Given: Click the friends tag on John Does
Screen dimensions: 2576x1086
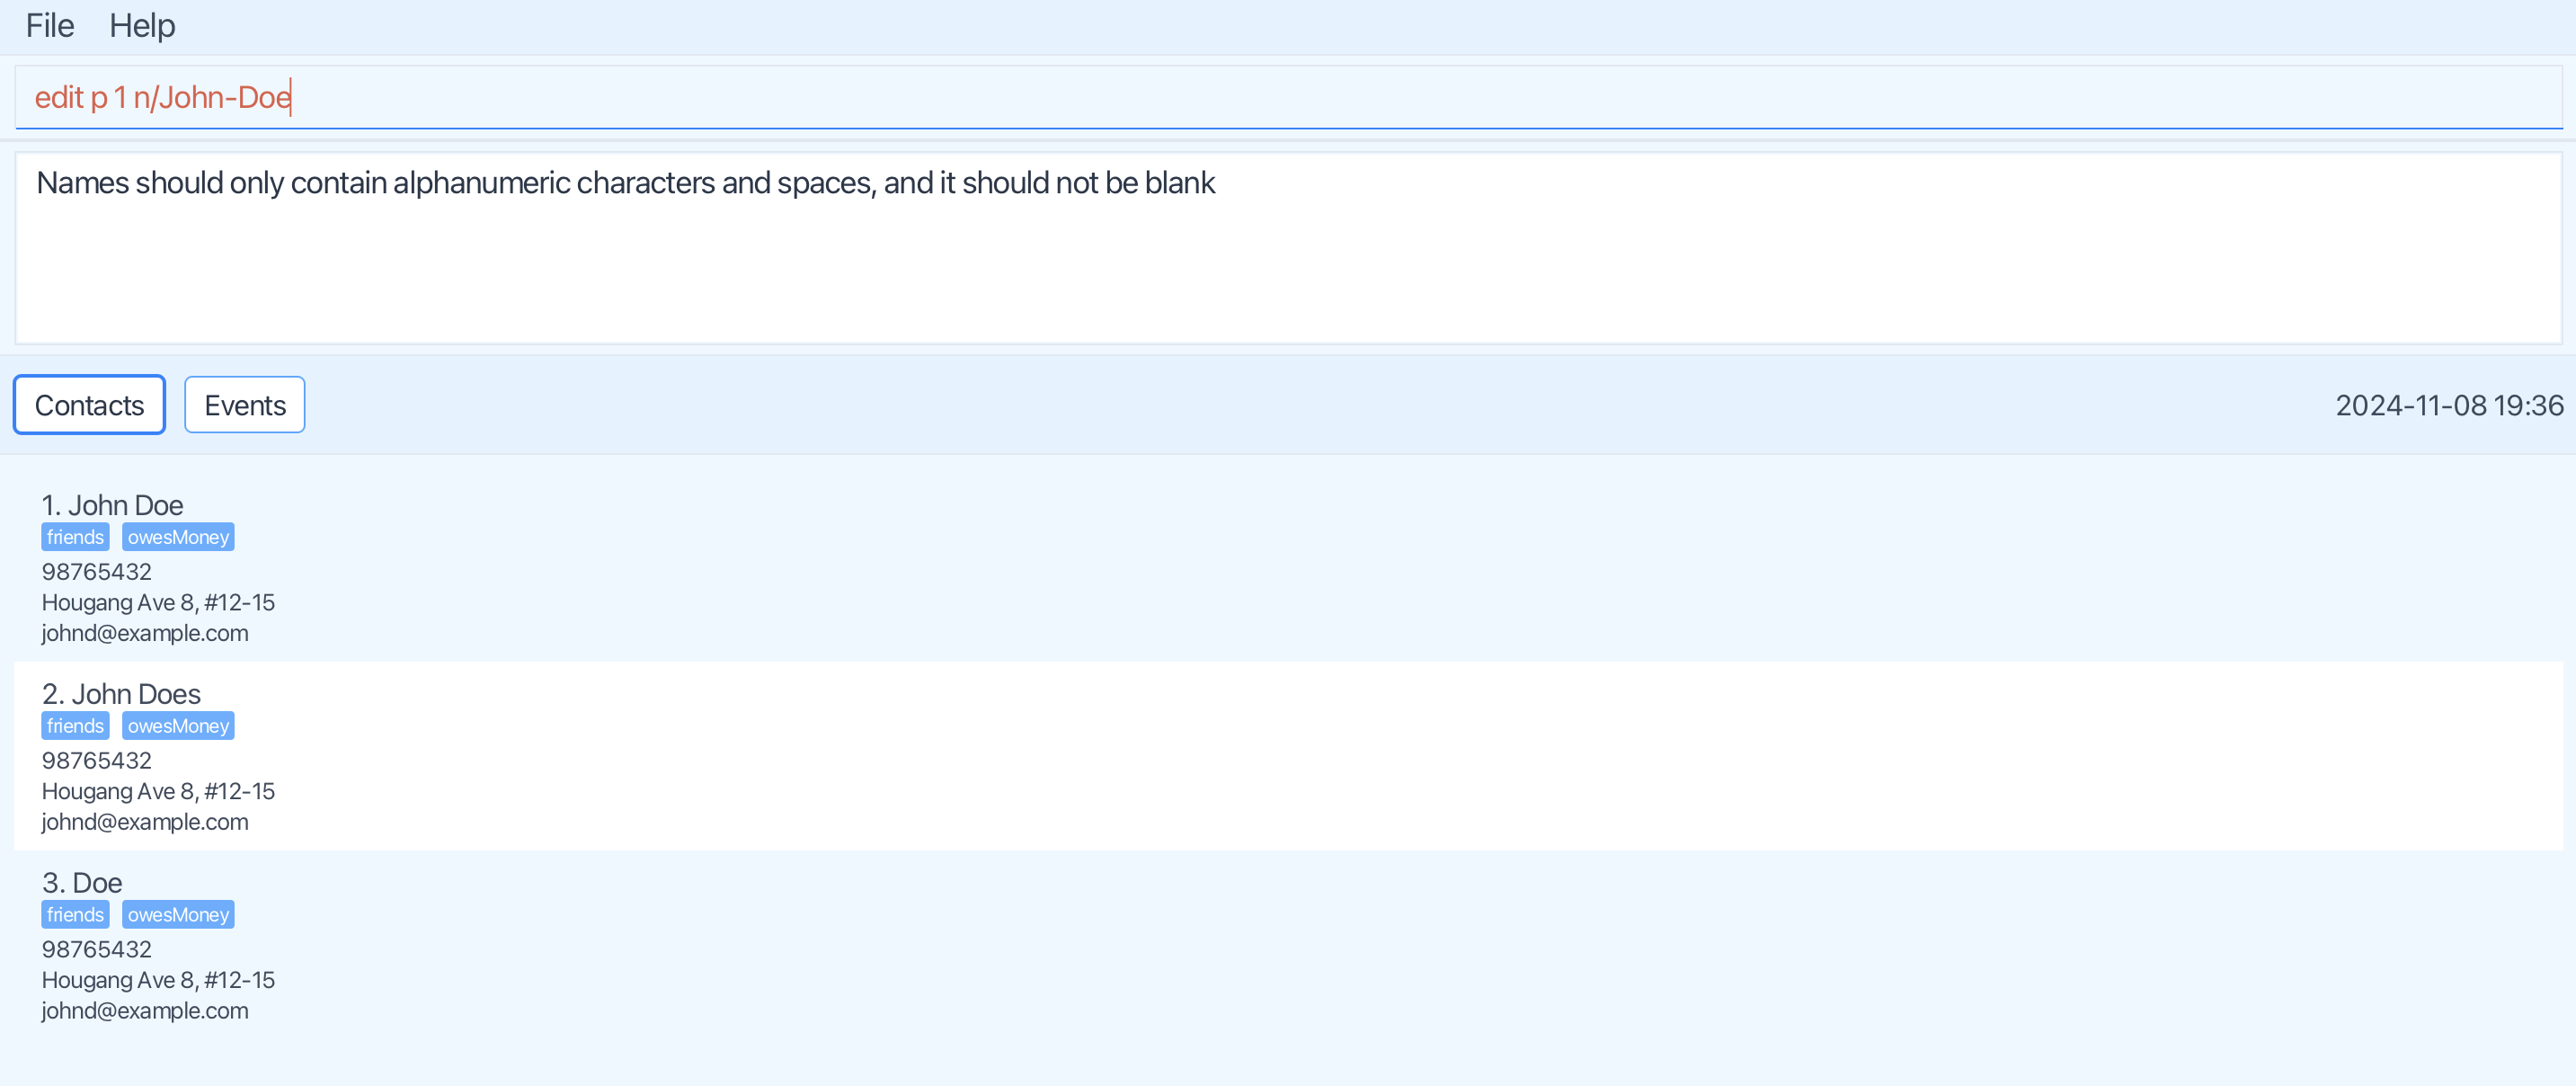Looking at the screenshot, I should point(75,726).
